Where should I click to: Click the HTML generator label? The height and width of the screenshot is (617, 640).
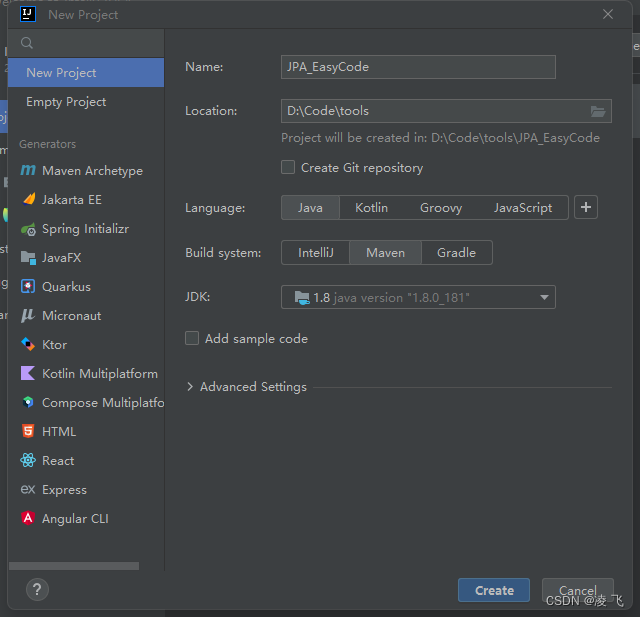click(x=59, y=431)
